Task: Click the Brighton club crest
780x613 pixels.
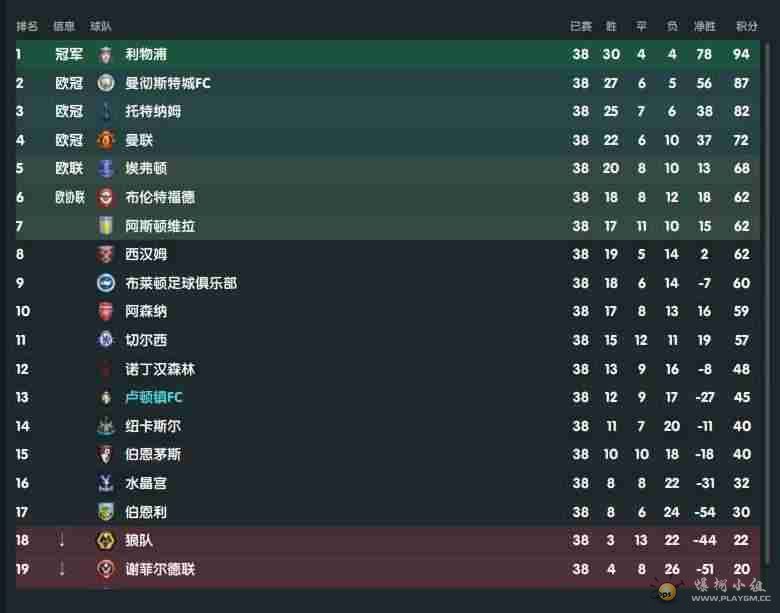Action: [105, 283]
